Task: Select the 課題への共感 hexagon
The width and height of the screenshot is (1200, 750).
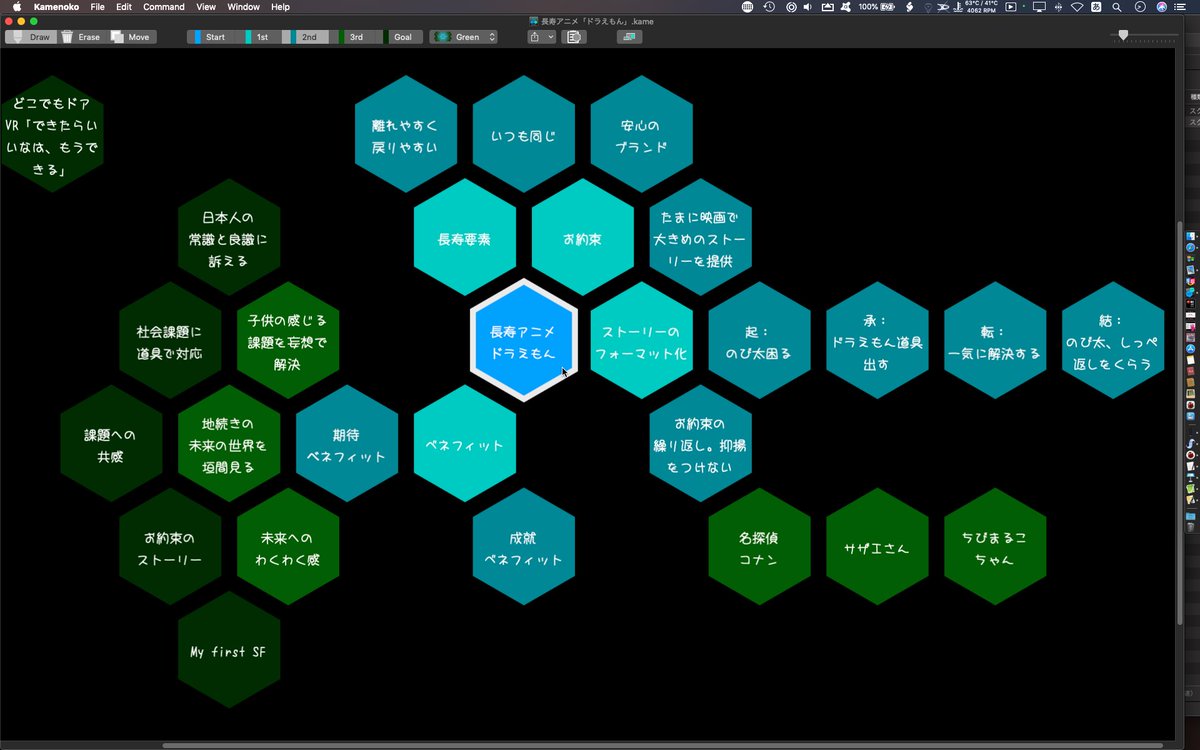Action: click(x=110, y=444)
